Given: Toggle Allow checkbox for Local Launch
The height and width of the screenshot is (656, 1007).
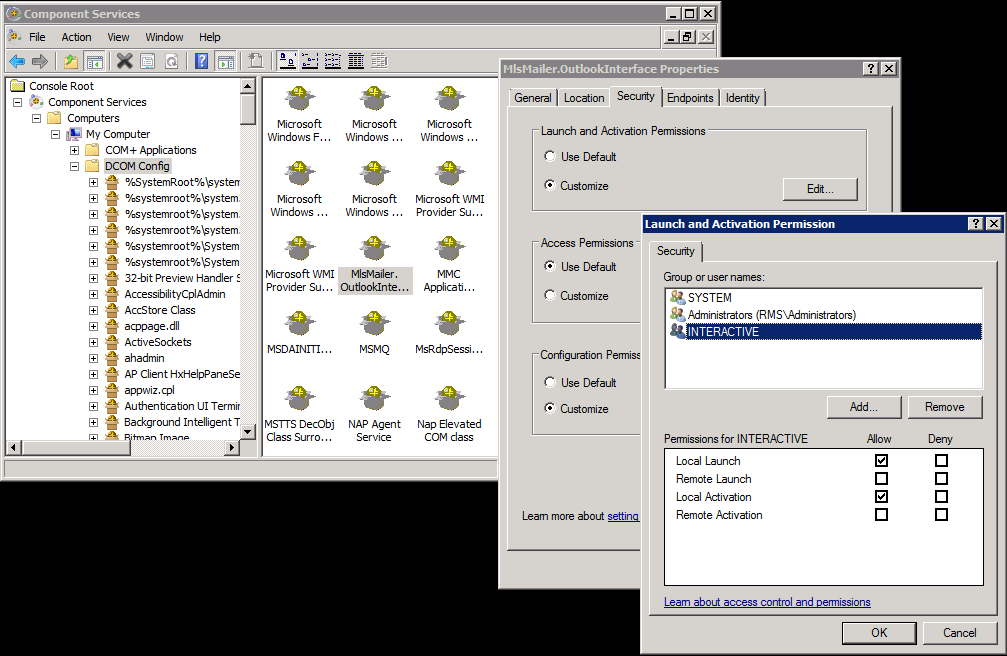Looking at the screenshot, I should [881, 461].
